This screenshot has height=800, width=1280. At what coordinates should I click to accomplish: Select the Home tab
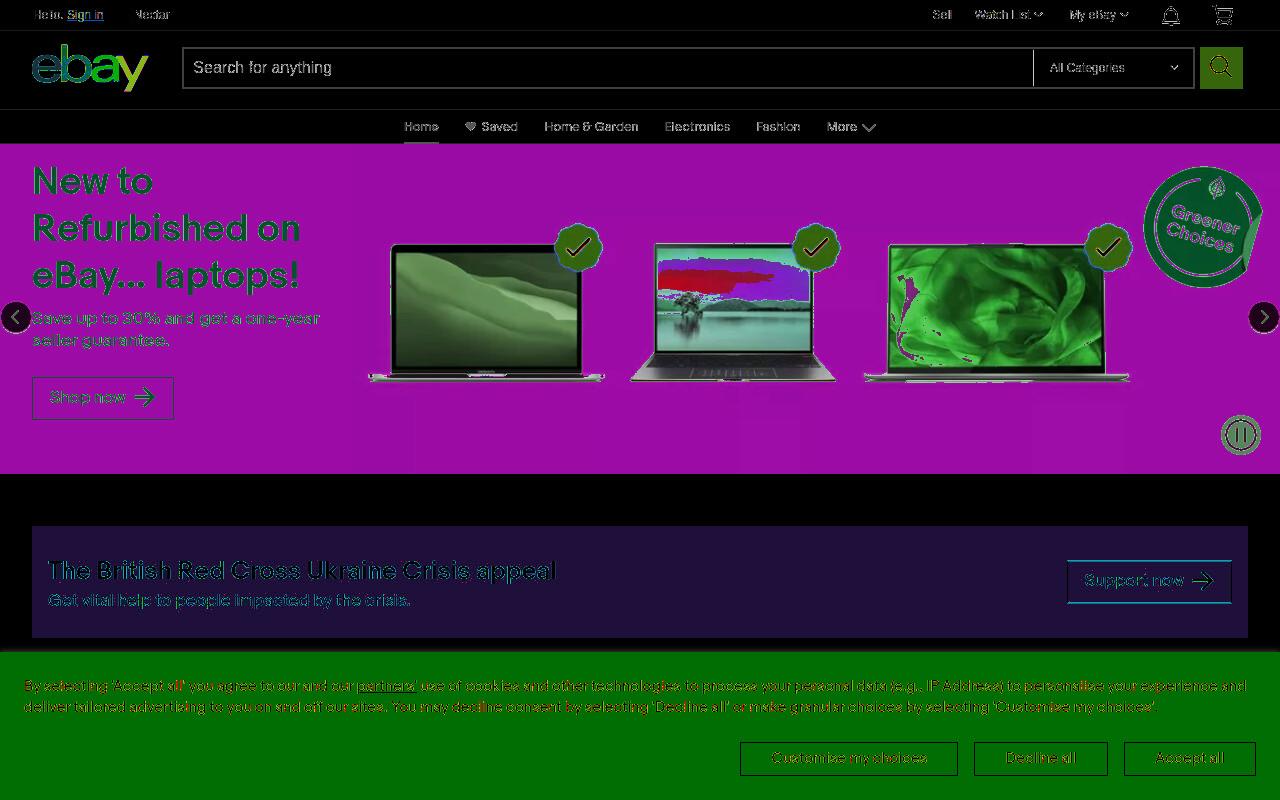coord(421,127)
